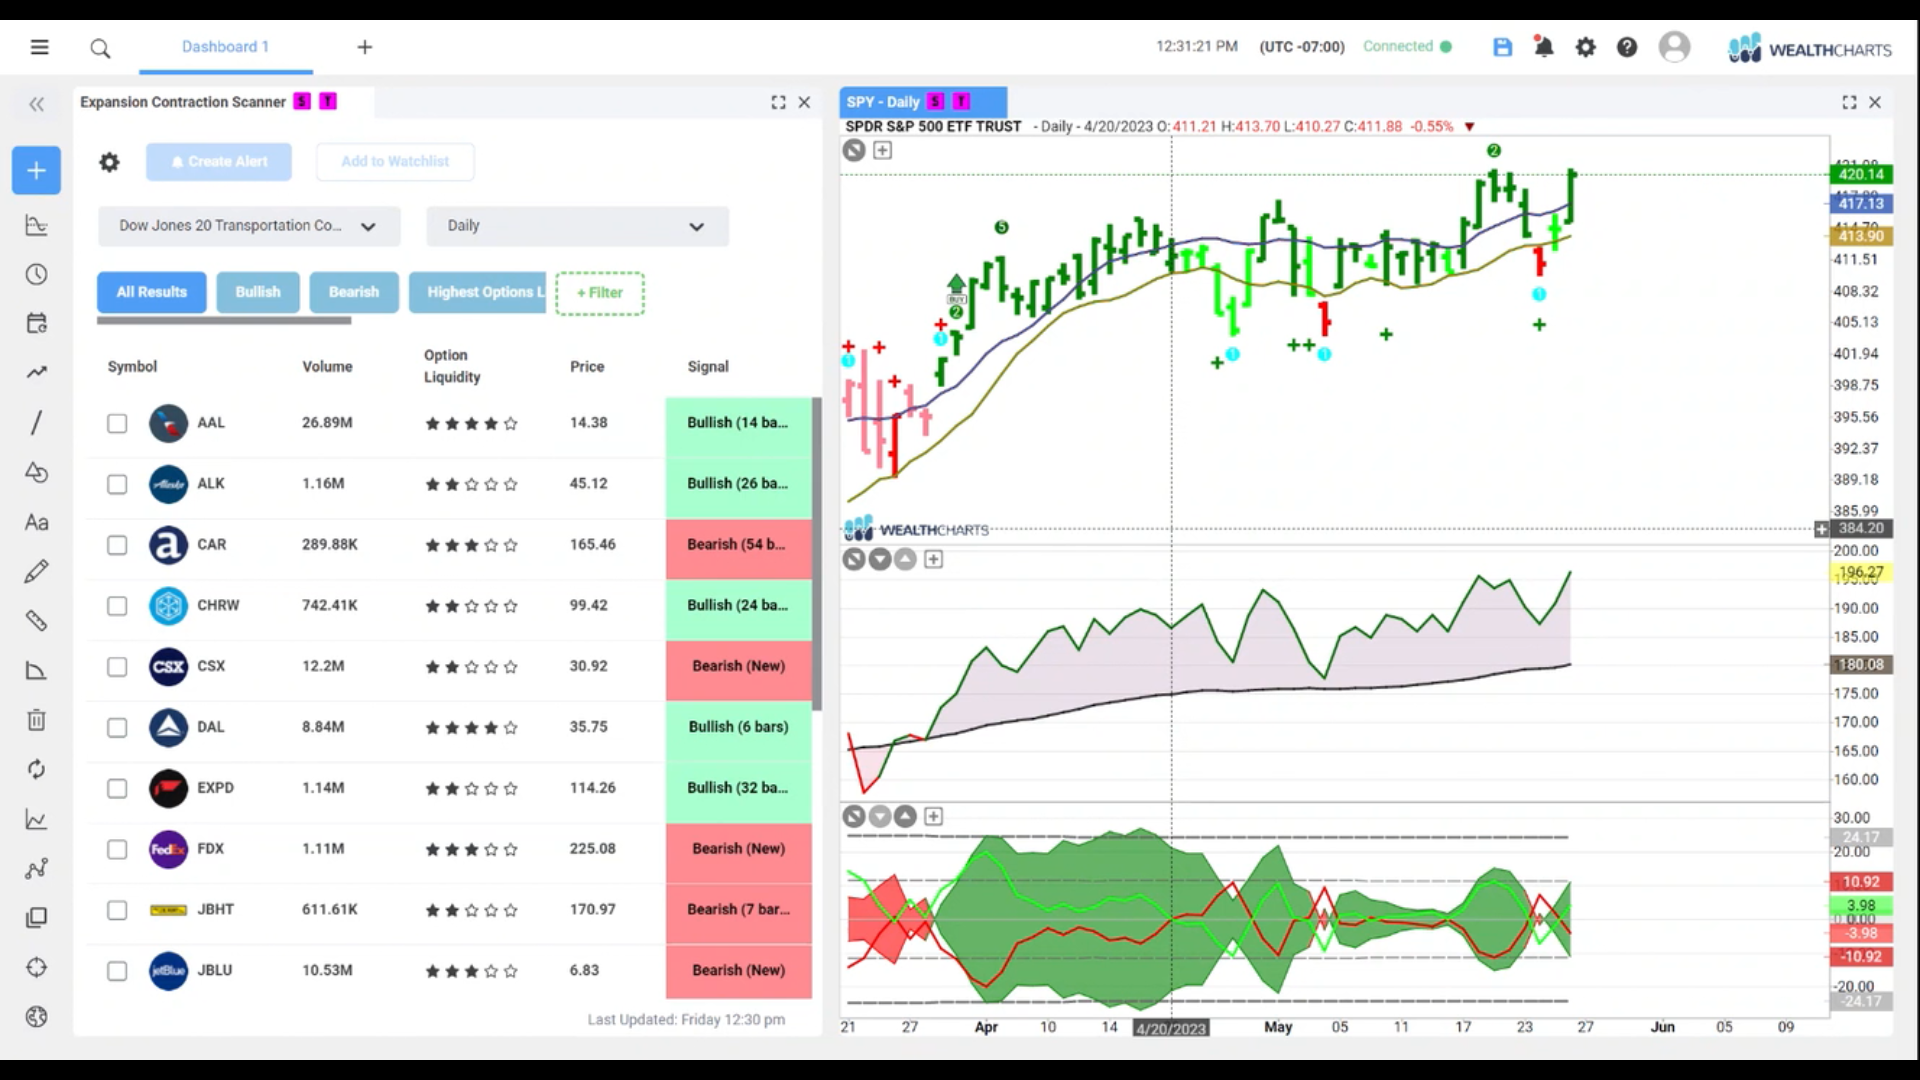Click the JBLU symbol row
The image size is (1920, 1080).
(447, 971)
